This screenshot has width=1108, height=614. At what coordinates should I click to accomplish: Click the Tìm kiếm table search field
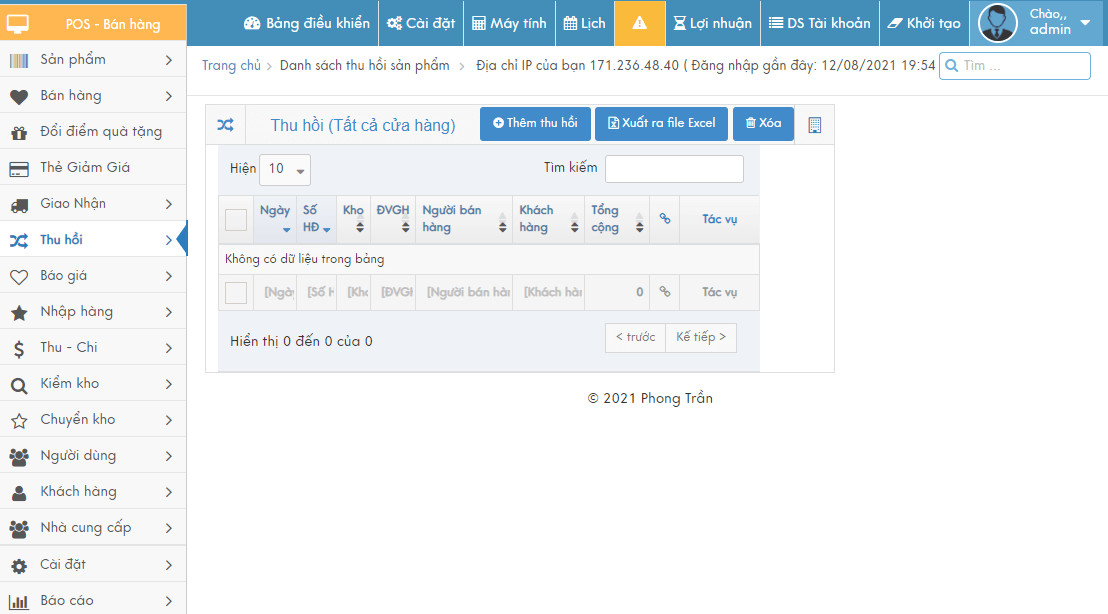(x=674, y=169)
